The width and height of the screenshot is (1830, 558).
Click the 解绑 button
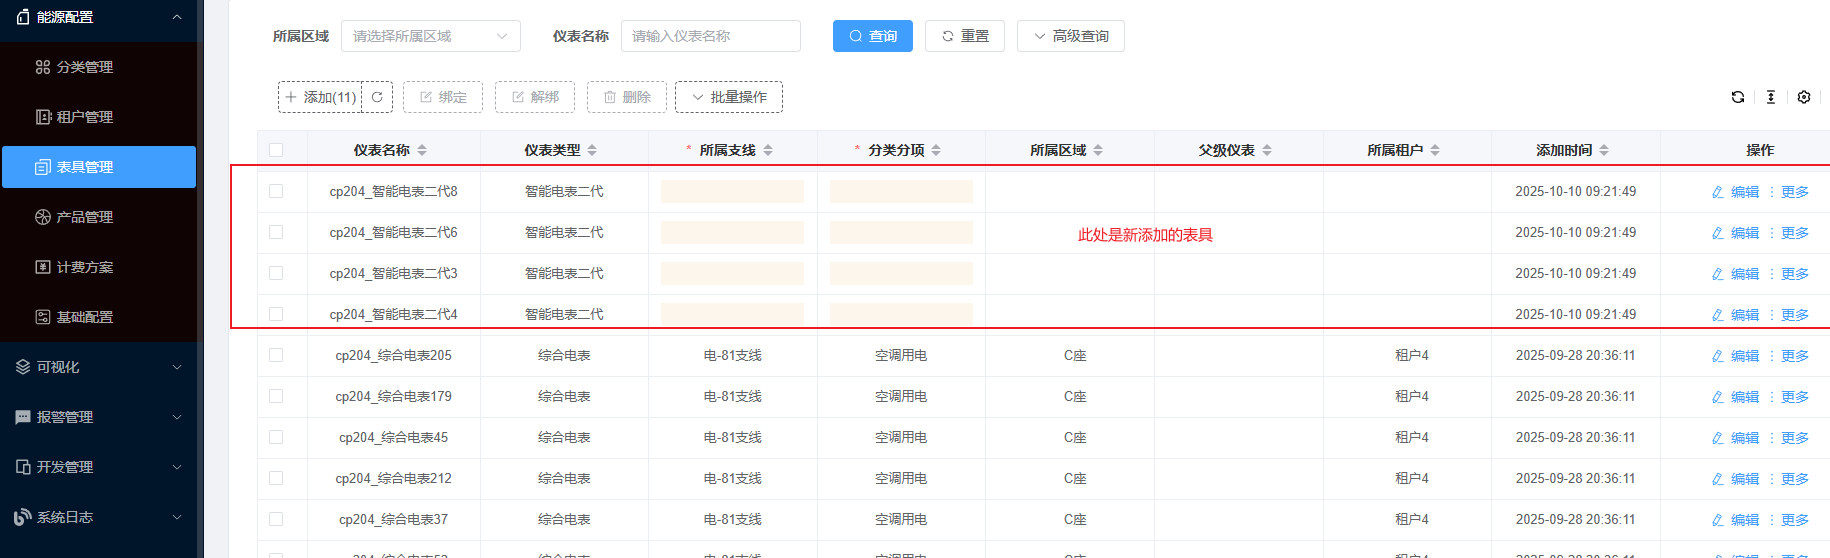pyautogui.click(x=535, y=97)
